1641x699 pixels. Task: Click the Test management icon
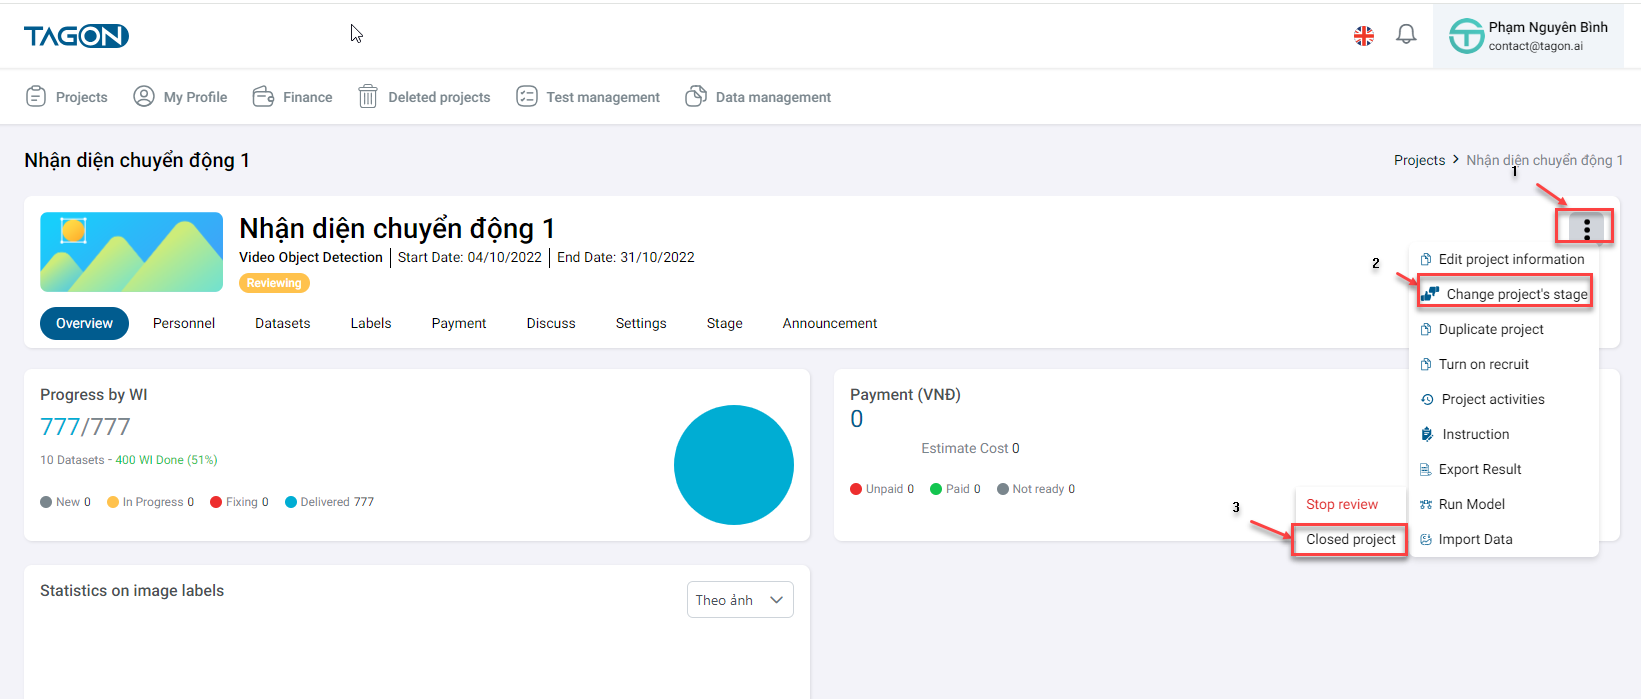527,97
